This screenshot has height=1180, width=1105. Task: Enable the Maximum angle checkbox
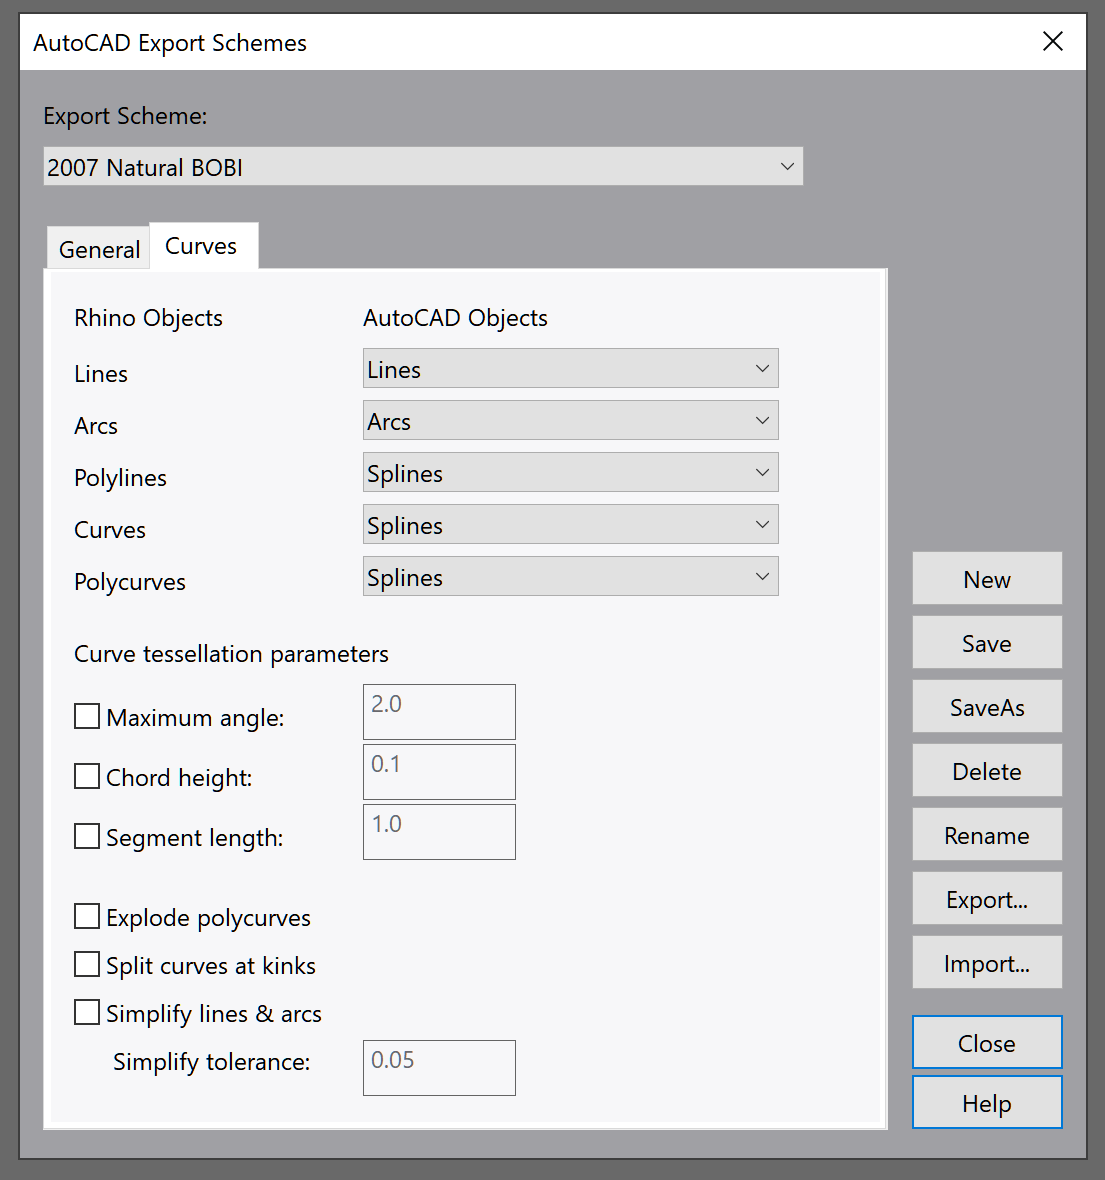point(87,716)
